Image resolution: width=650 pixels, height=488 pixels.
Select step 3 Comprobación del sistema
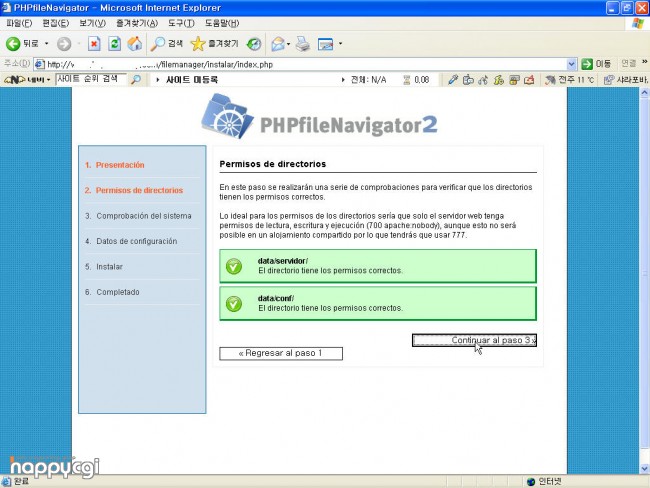pyautogui.click(x=144, y=216)
